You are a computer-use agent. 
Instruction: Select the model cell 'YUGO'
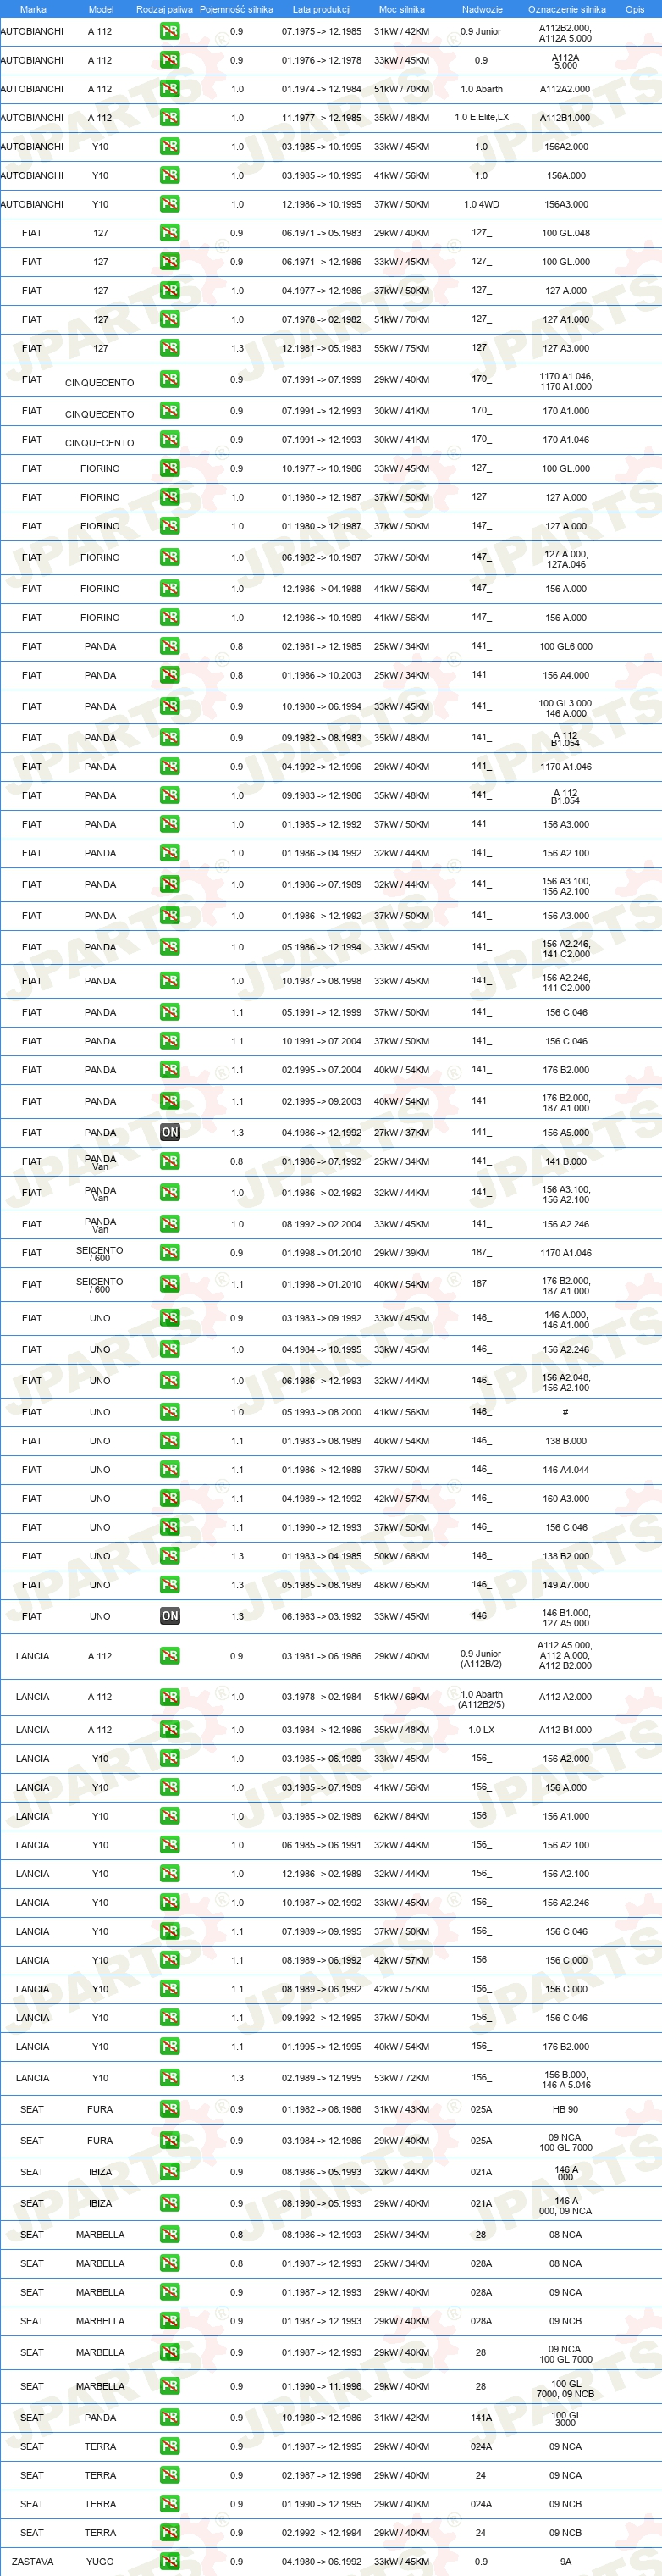[100, 2562]
